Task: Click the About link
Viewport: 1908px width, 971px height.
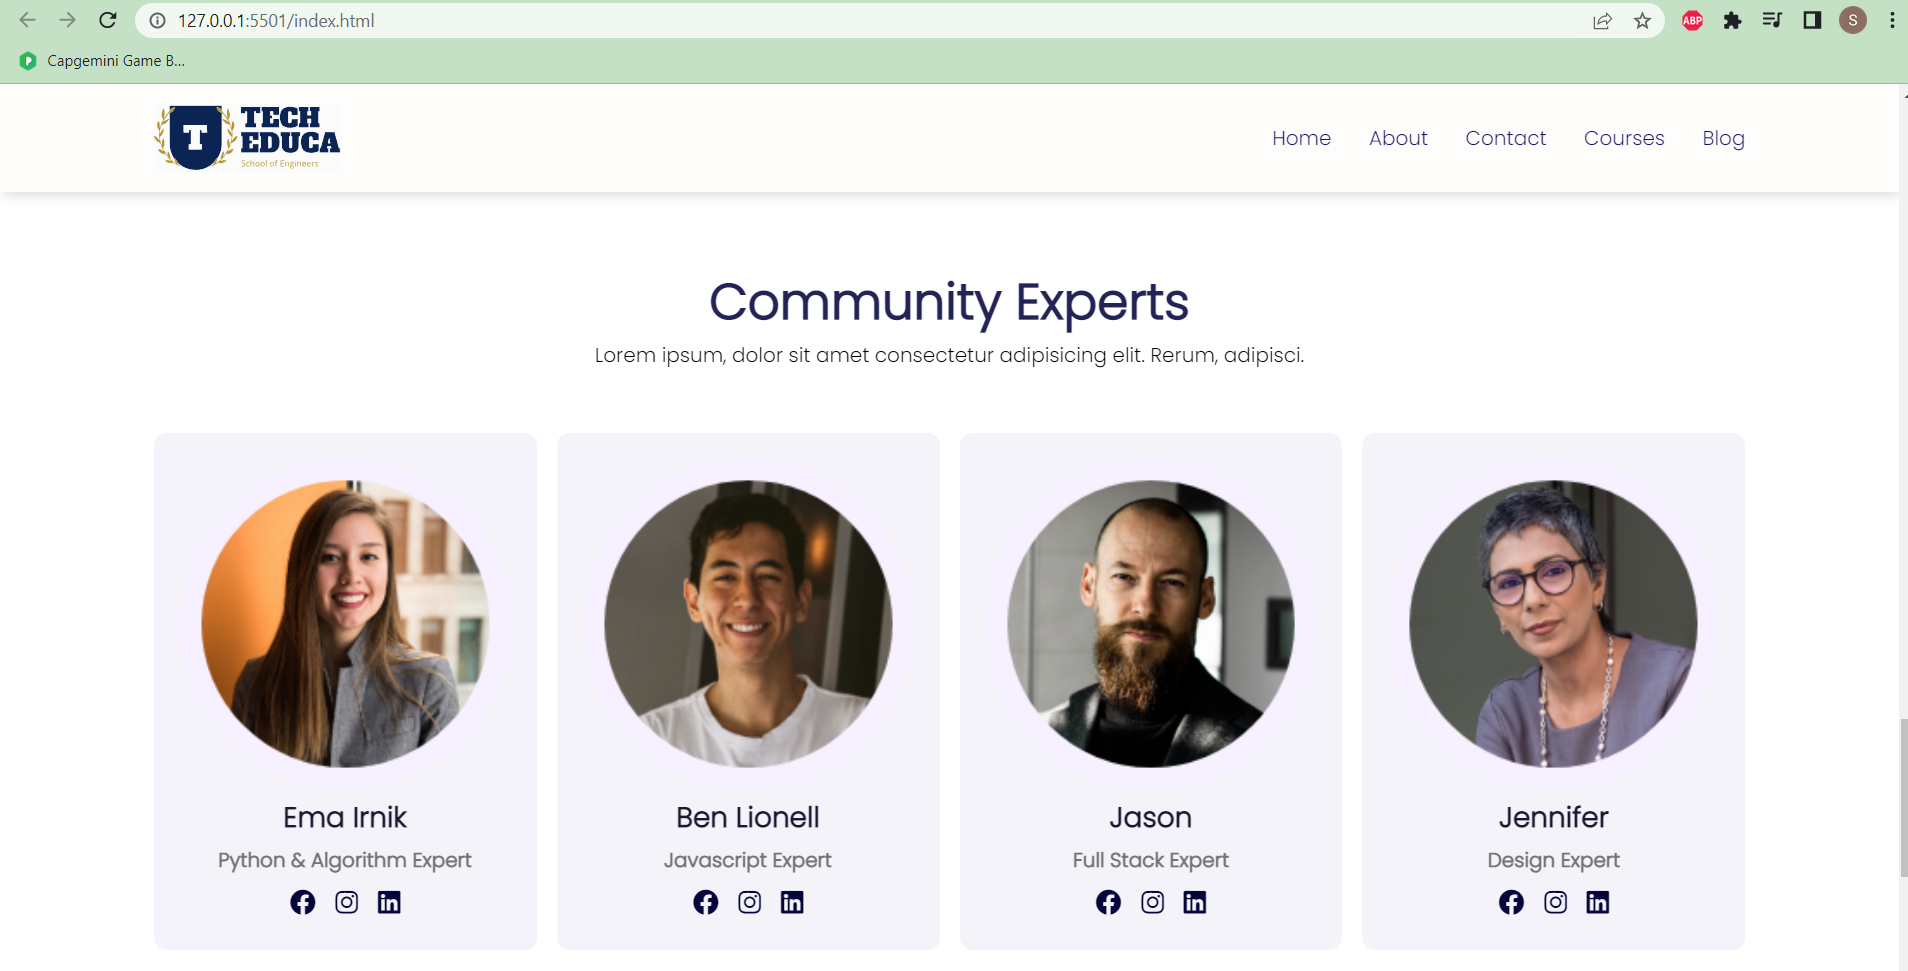Action: (1397, 138)
